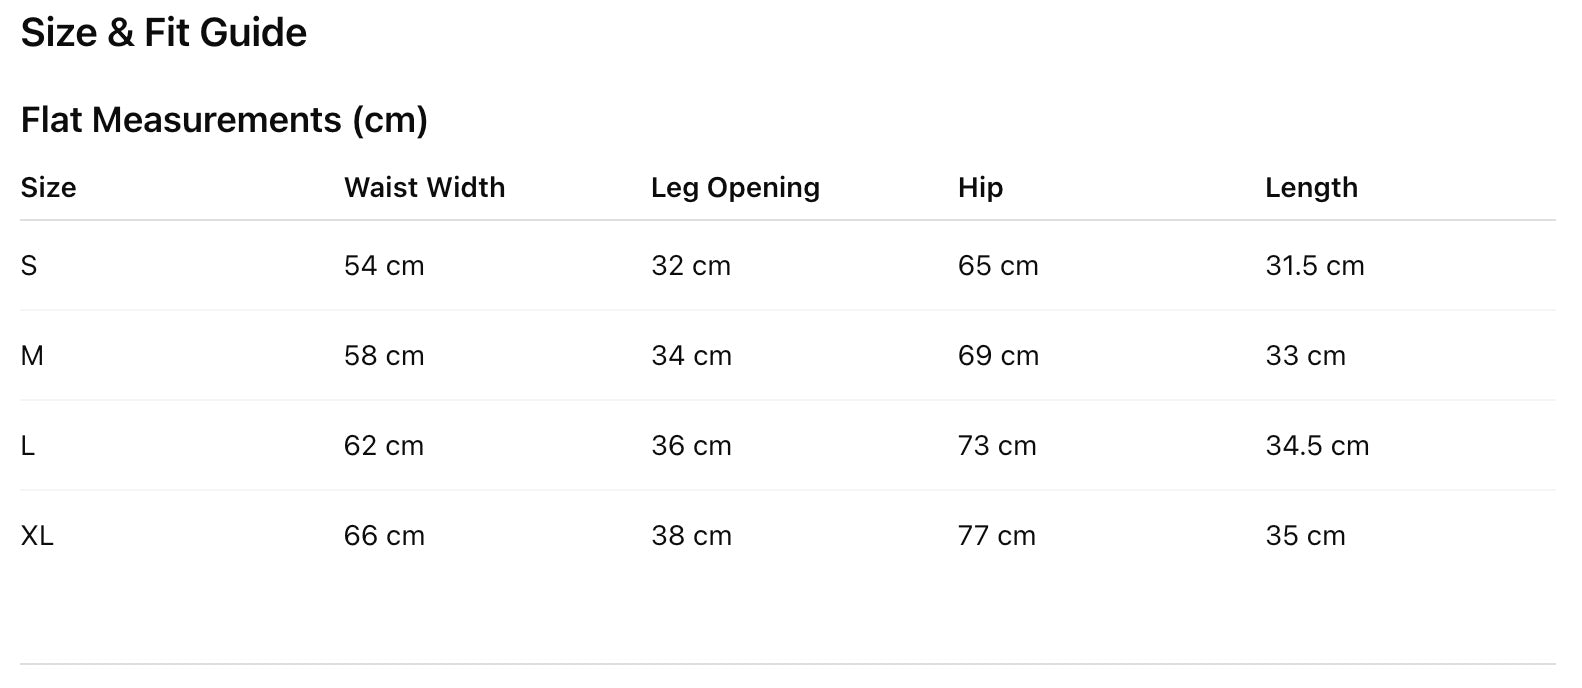
Task: Click the 38 cm leg opening value
Action: point(691,536)
